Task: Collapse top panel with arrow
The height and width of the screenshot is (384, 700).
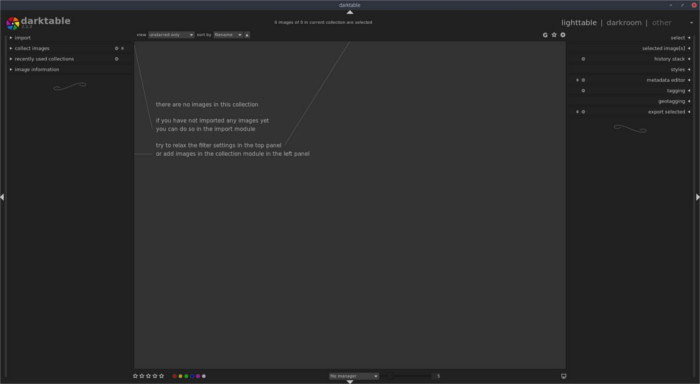Action: [350, 12]
